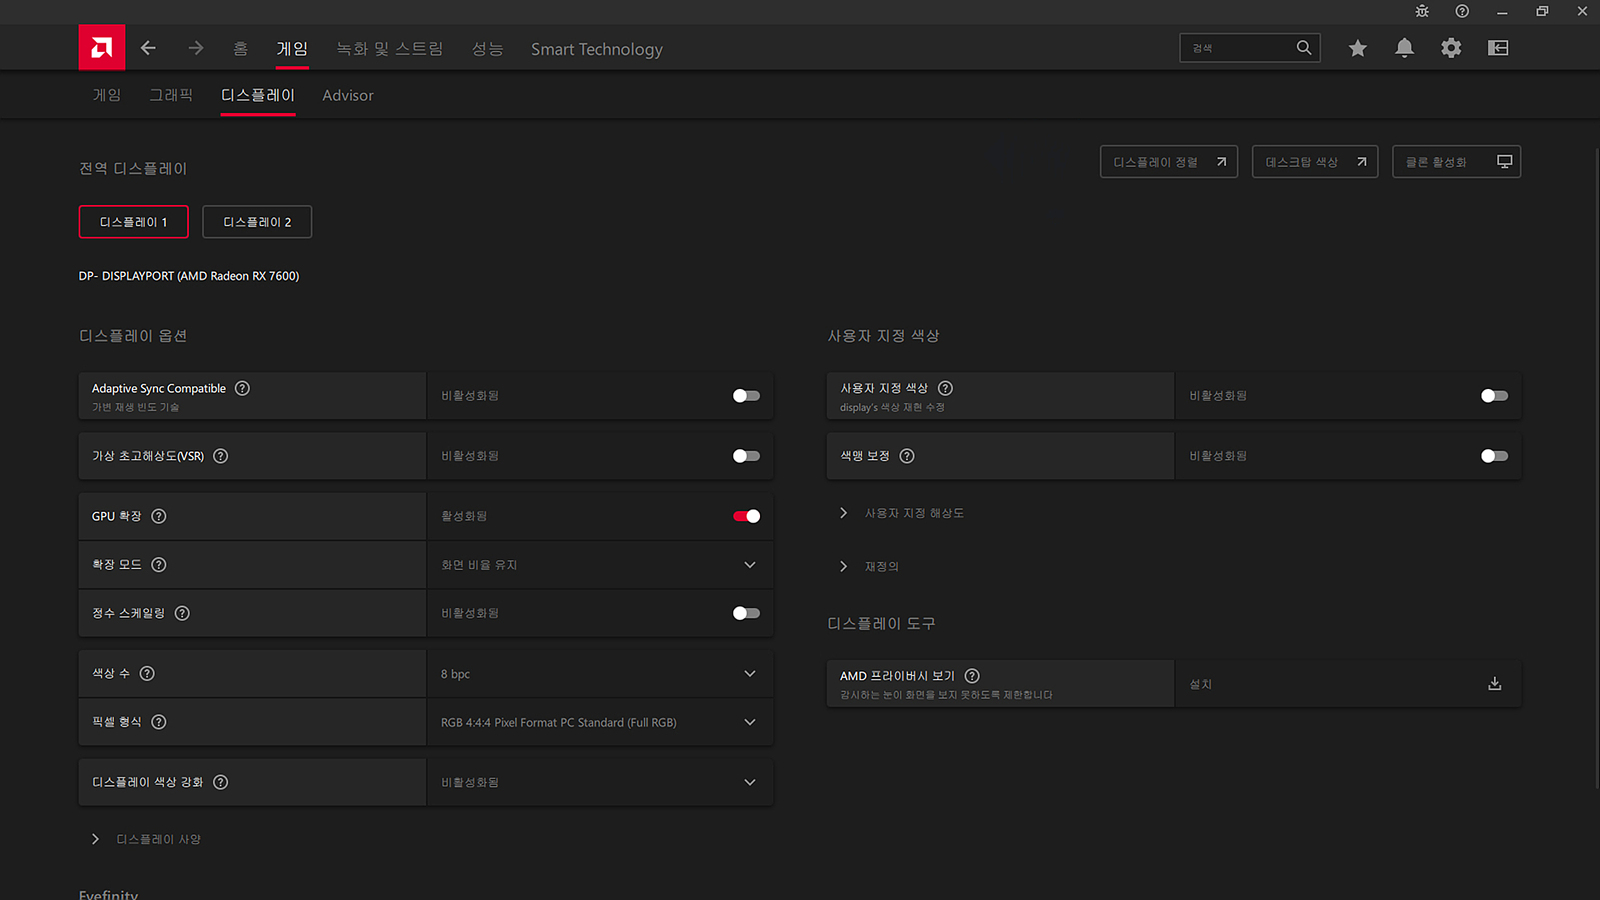Switch to the 성능 tab
The image size is (1600, 900).
click(x=487, y=49)
